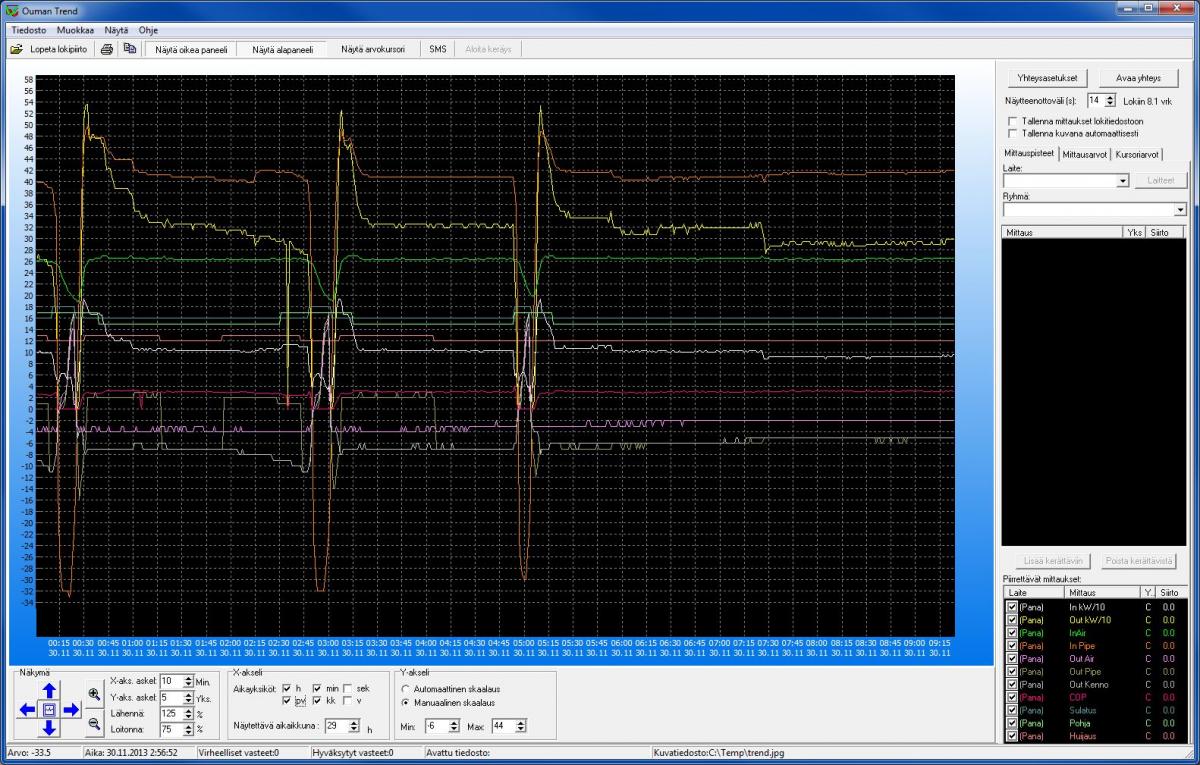Image resolution: width=1200 pixels, height=765 pixels.
Task: Click the copy icon in the toolbar
Action: [130, 48]
